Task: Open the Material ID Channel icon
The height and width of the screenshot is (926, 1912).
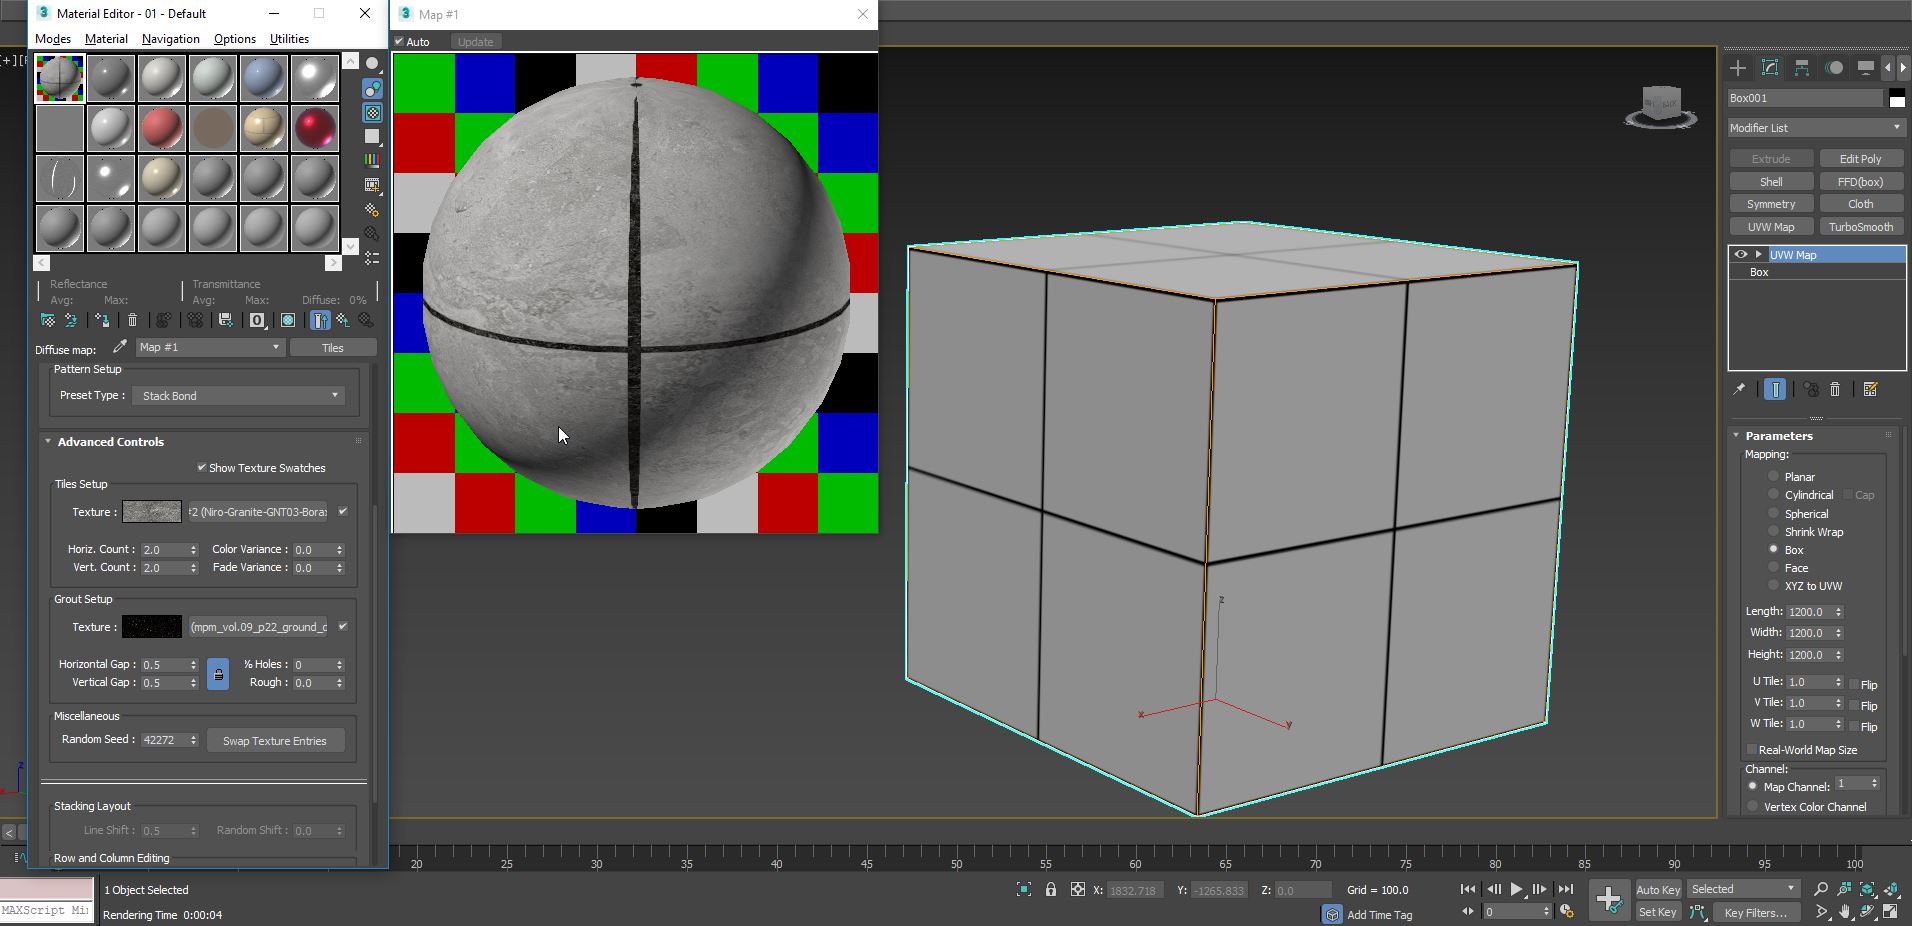Action: pyautogui.click(x=257, y=320)
